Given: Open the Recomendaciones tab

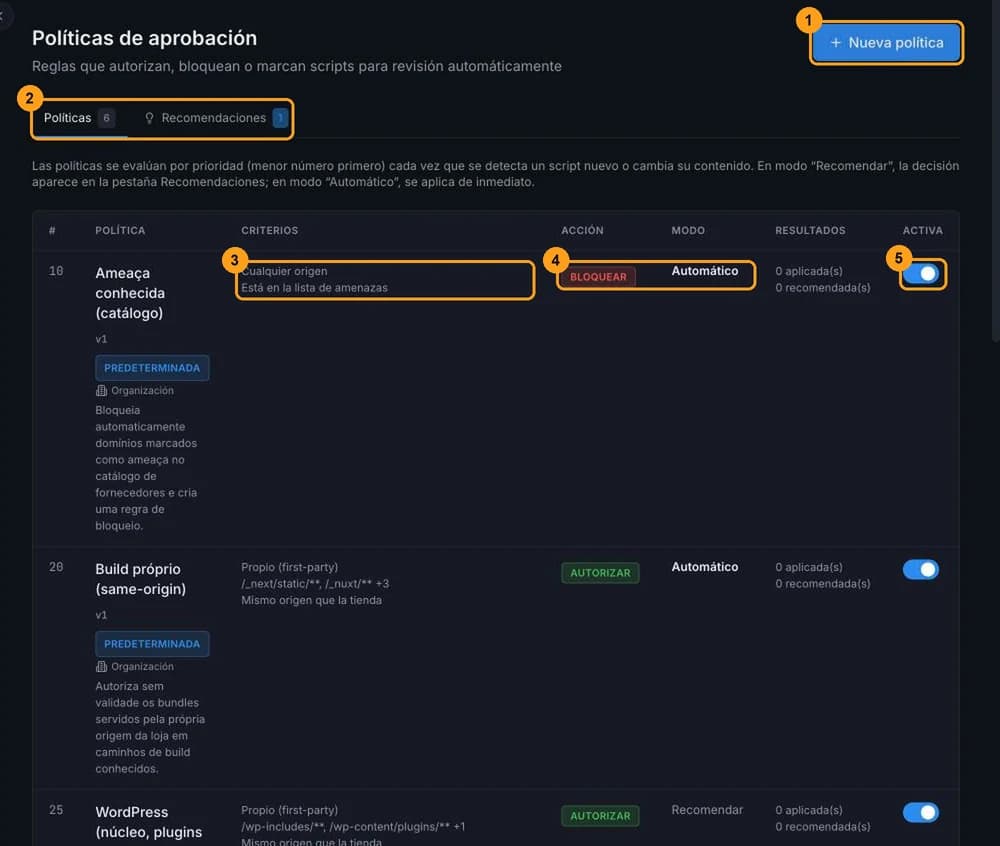Looking at the screenshot, I should click(x=216, y=118).
